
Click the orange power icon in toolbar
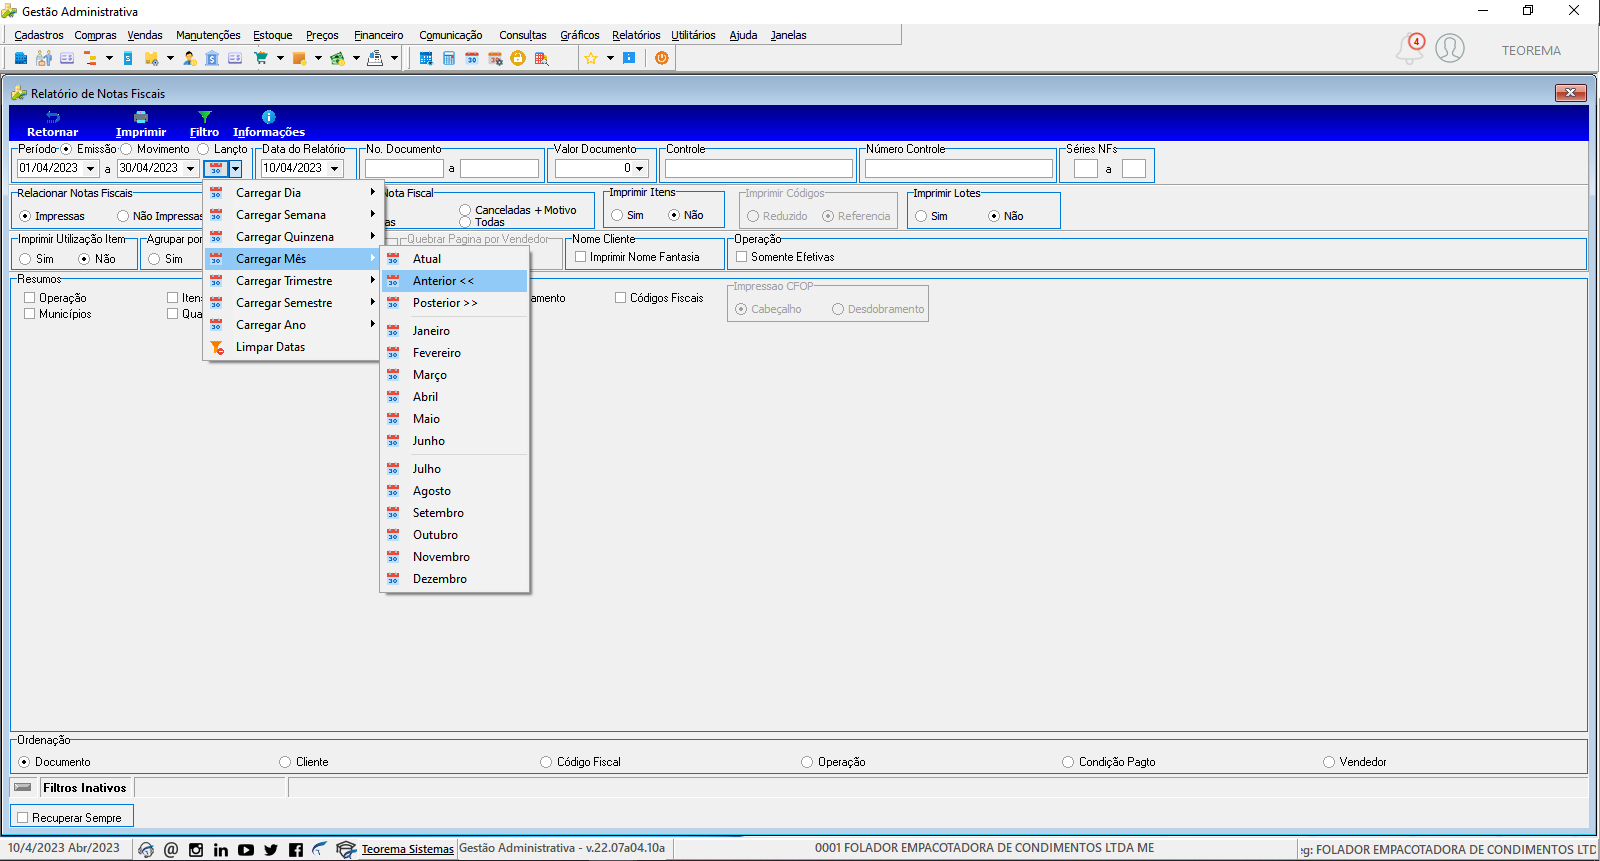[x=661, y=58]
